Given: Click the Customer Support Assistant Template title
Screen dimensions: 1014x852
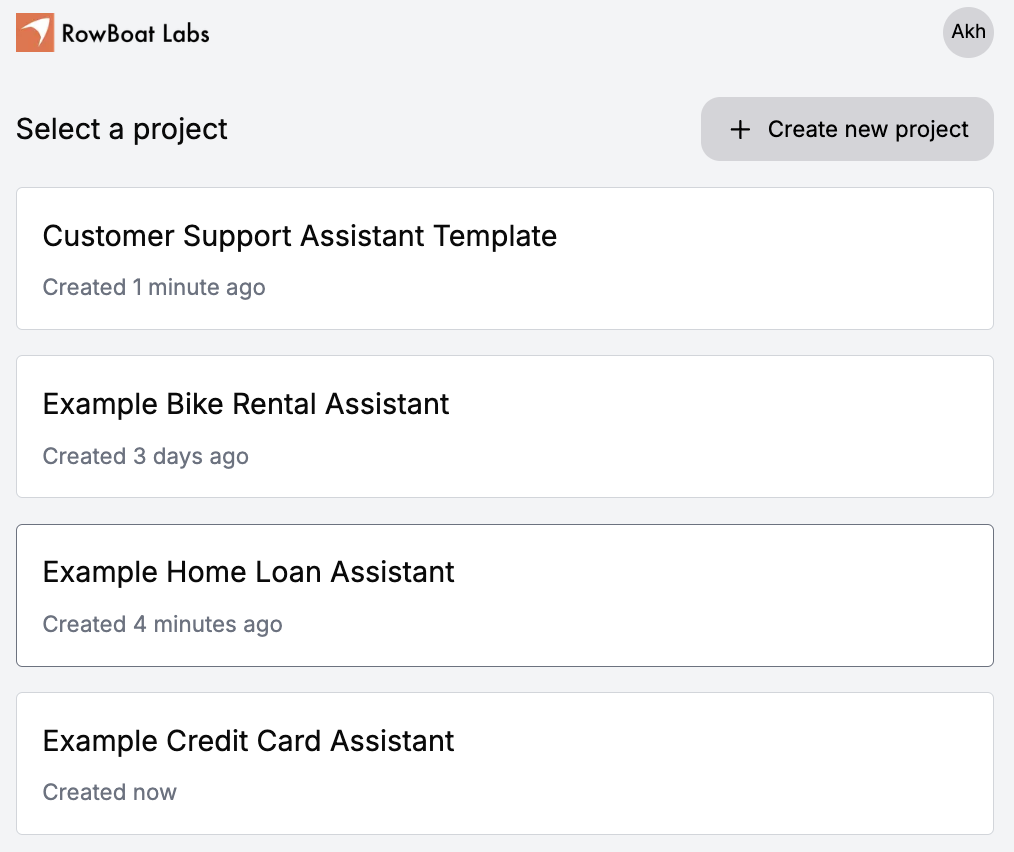Looking at the screenshot, I should click(x=299, y=236).
